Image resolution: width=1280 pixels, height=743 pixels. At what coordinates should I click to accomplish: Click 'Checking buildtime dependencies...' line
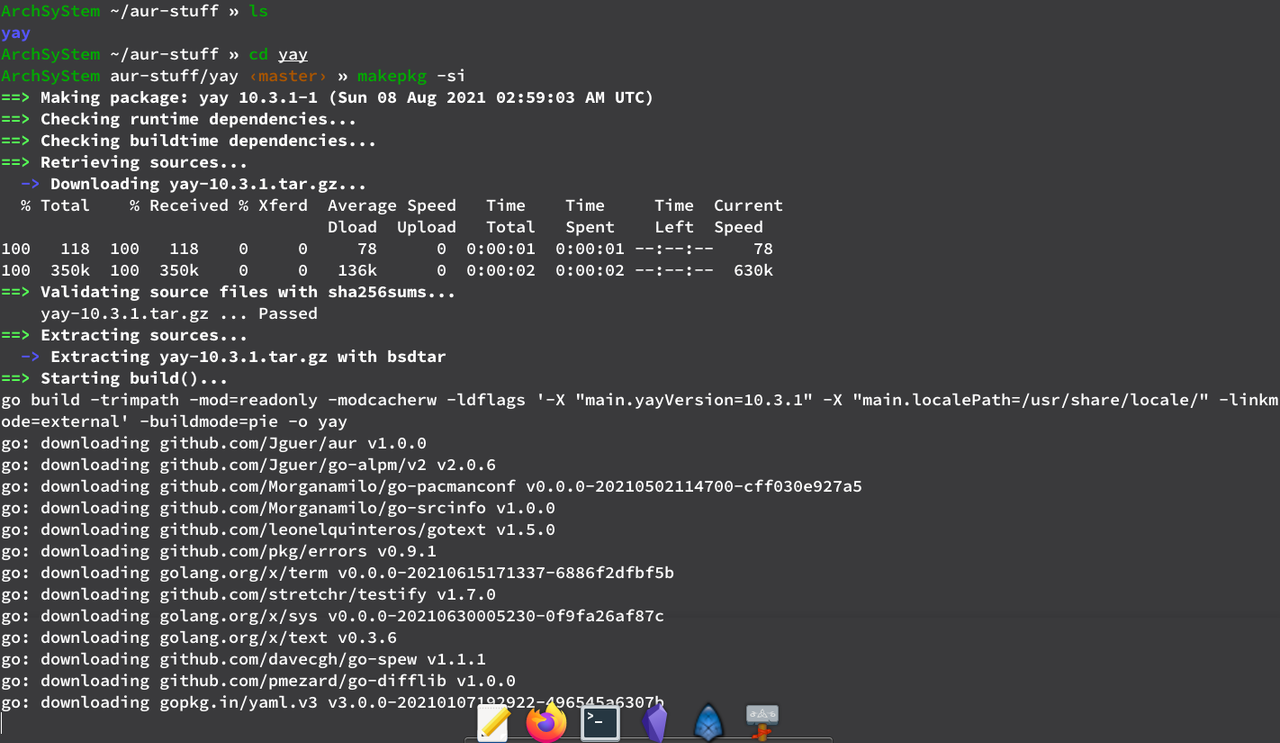click(189, 141)
